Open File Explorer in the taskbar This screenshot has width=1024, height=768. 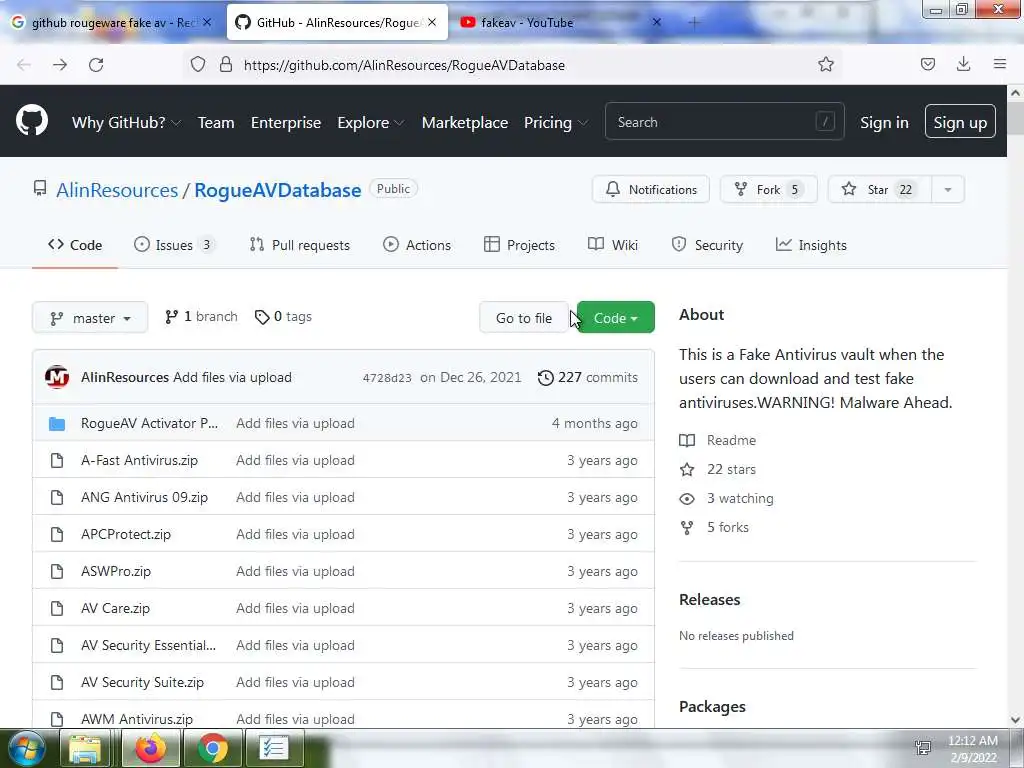pyautogui.click(x=86, y=748)
